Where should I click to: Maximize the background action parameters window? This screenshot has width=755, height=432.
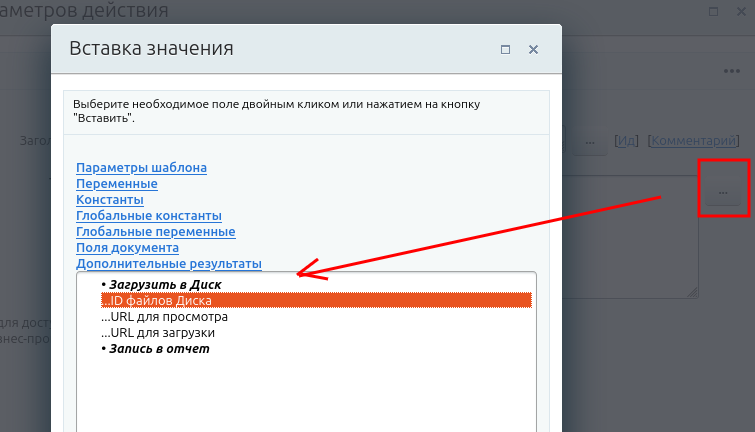click(715, 11)
